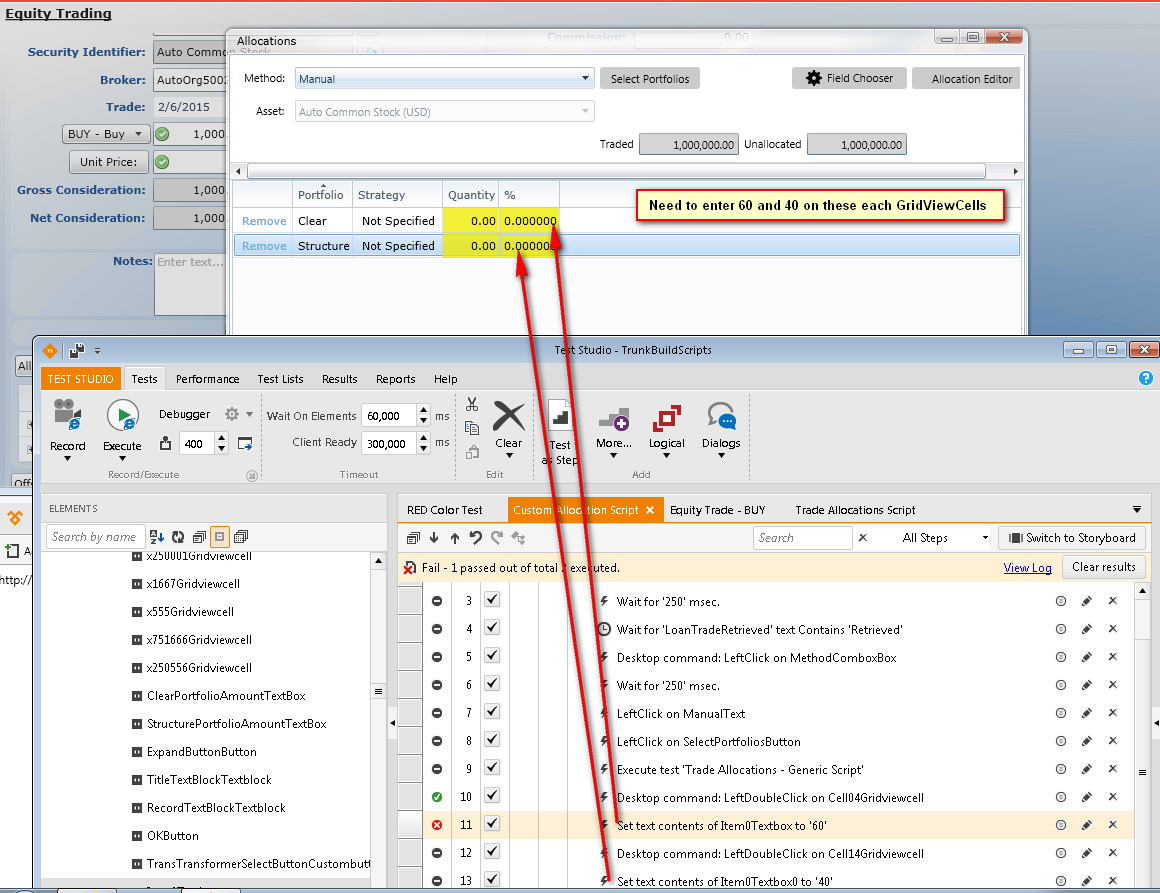Click the Field Chooser gear button
1160x893 pixels.
[849, 78]
